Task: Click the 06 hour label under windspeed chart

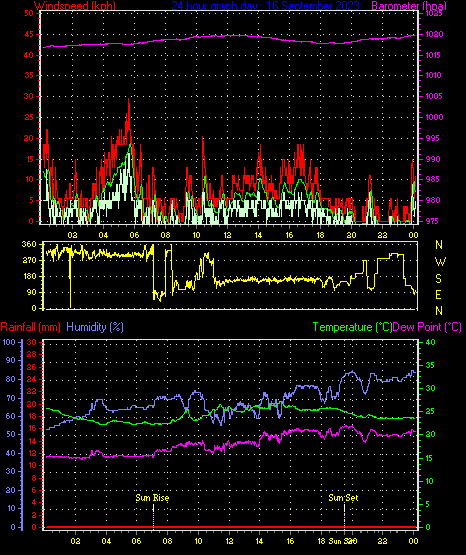Action: tap(134, 235)
